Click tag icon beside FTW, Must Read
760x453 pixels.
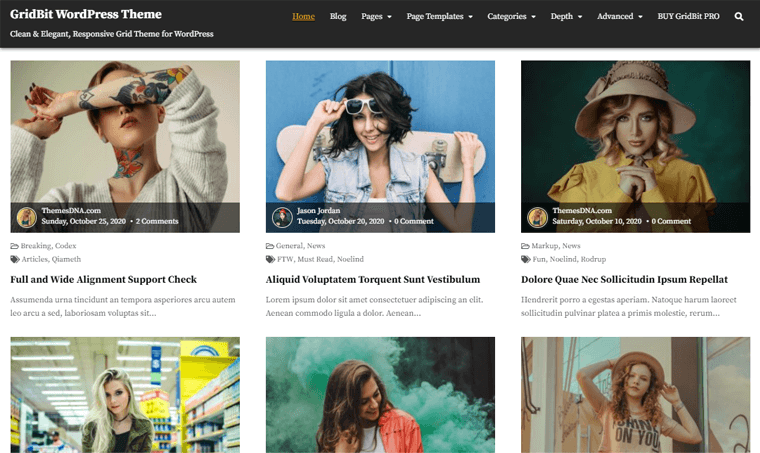click(270, 259)
